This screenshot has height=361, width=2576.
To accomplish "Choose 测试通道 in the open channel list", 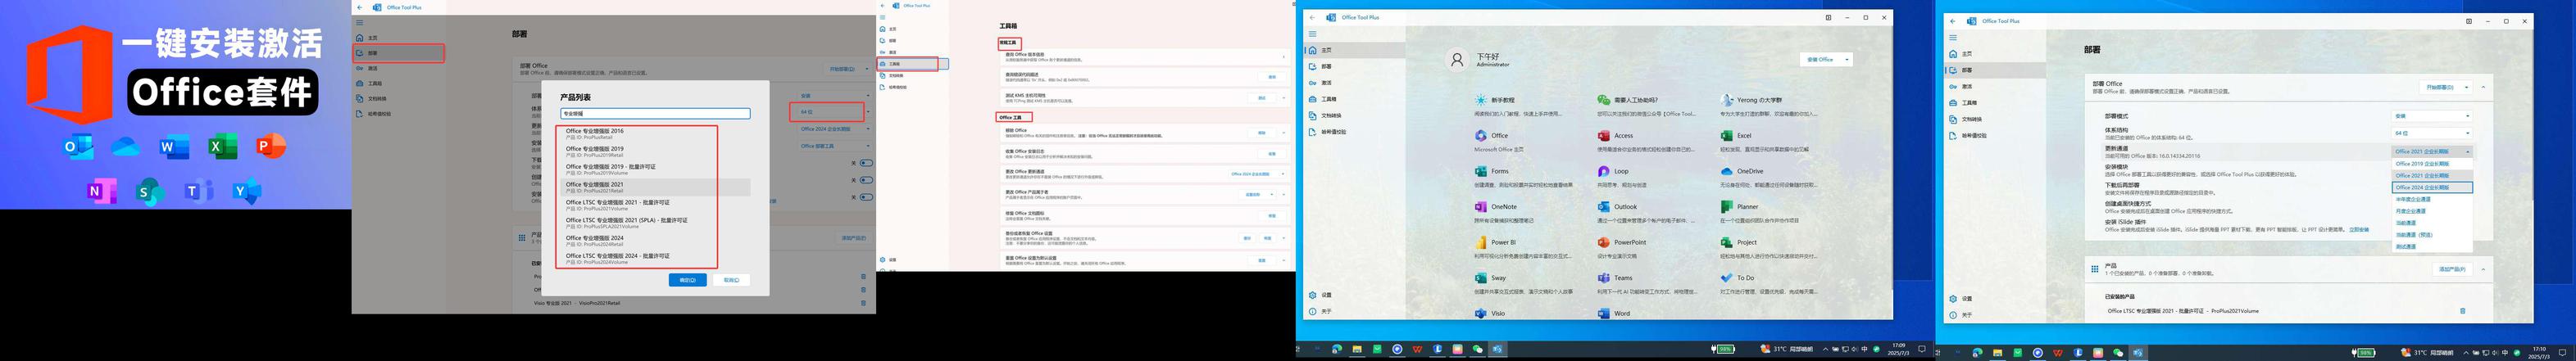I will coord(2432,246).
